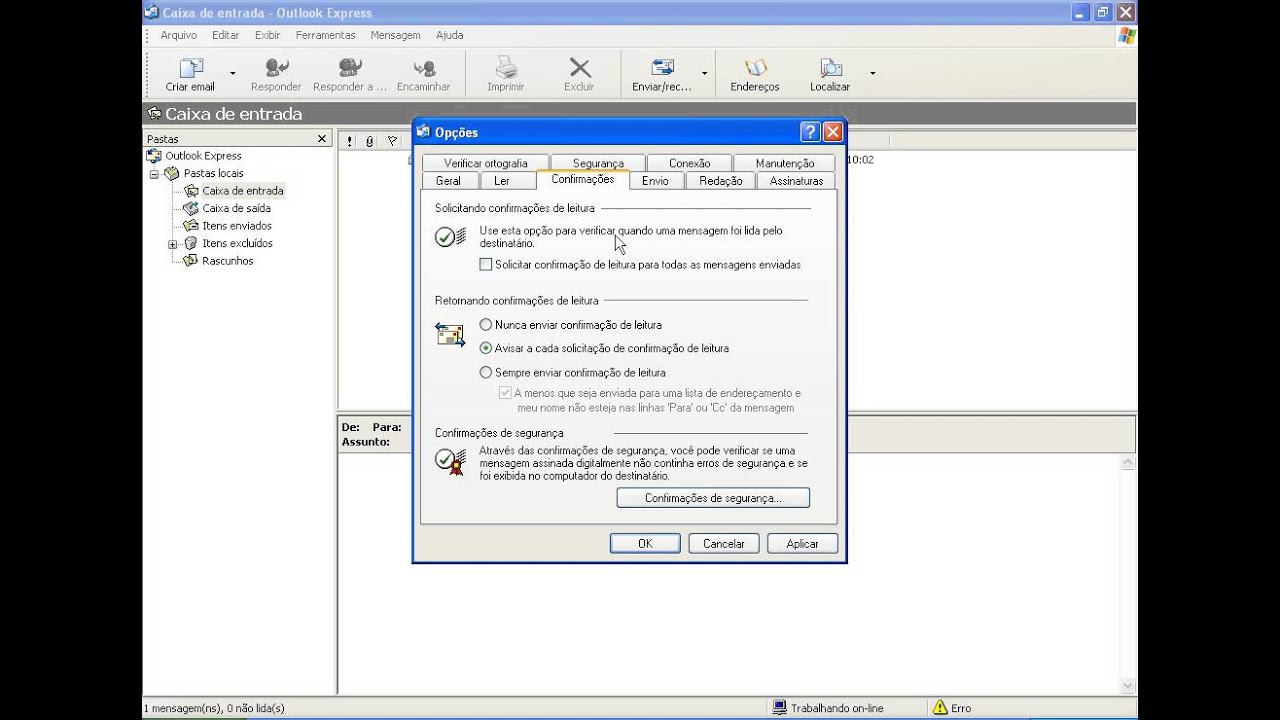Screen dimensions: 1280x720
Task: Switch to the Segurança tab
Action: [x=598, y=163]
